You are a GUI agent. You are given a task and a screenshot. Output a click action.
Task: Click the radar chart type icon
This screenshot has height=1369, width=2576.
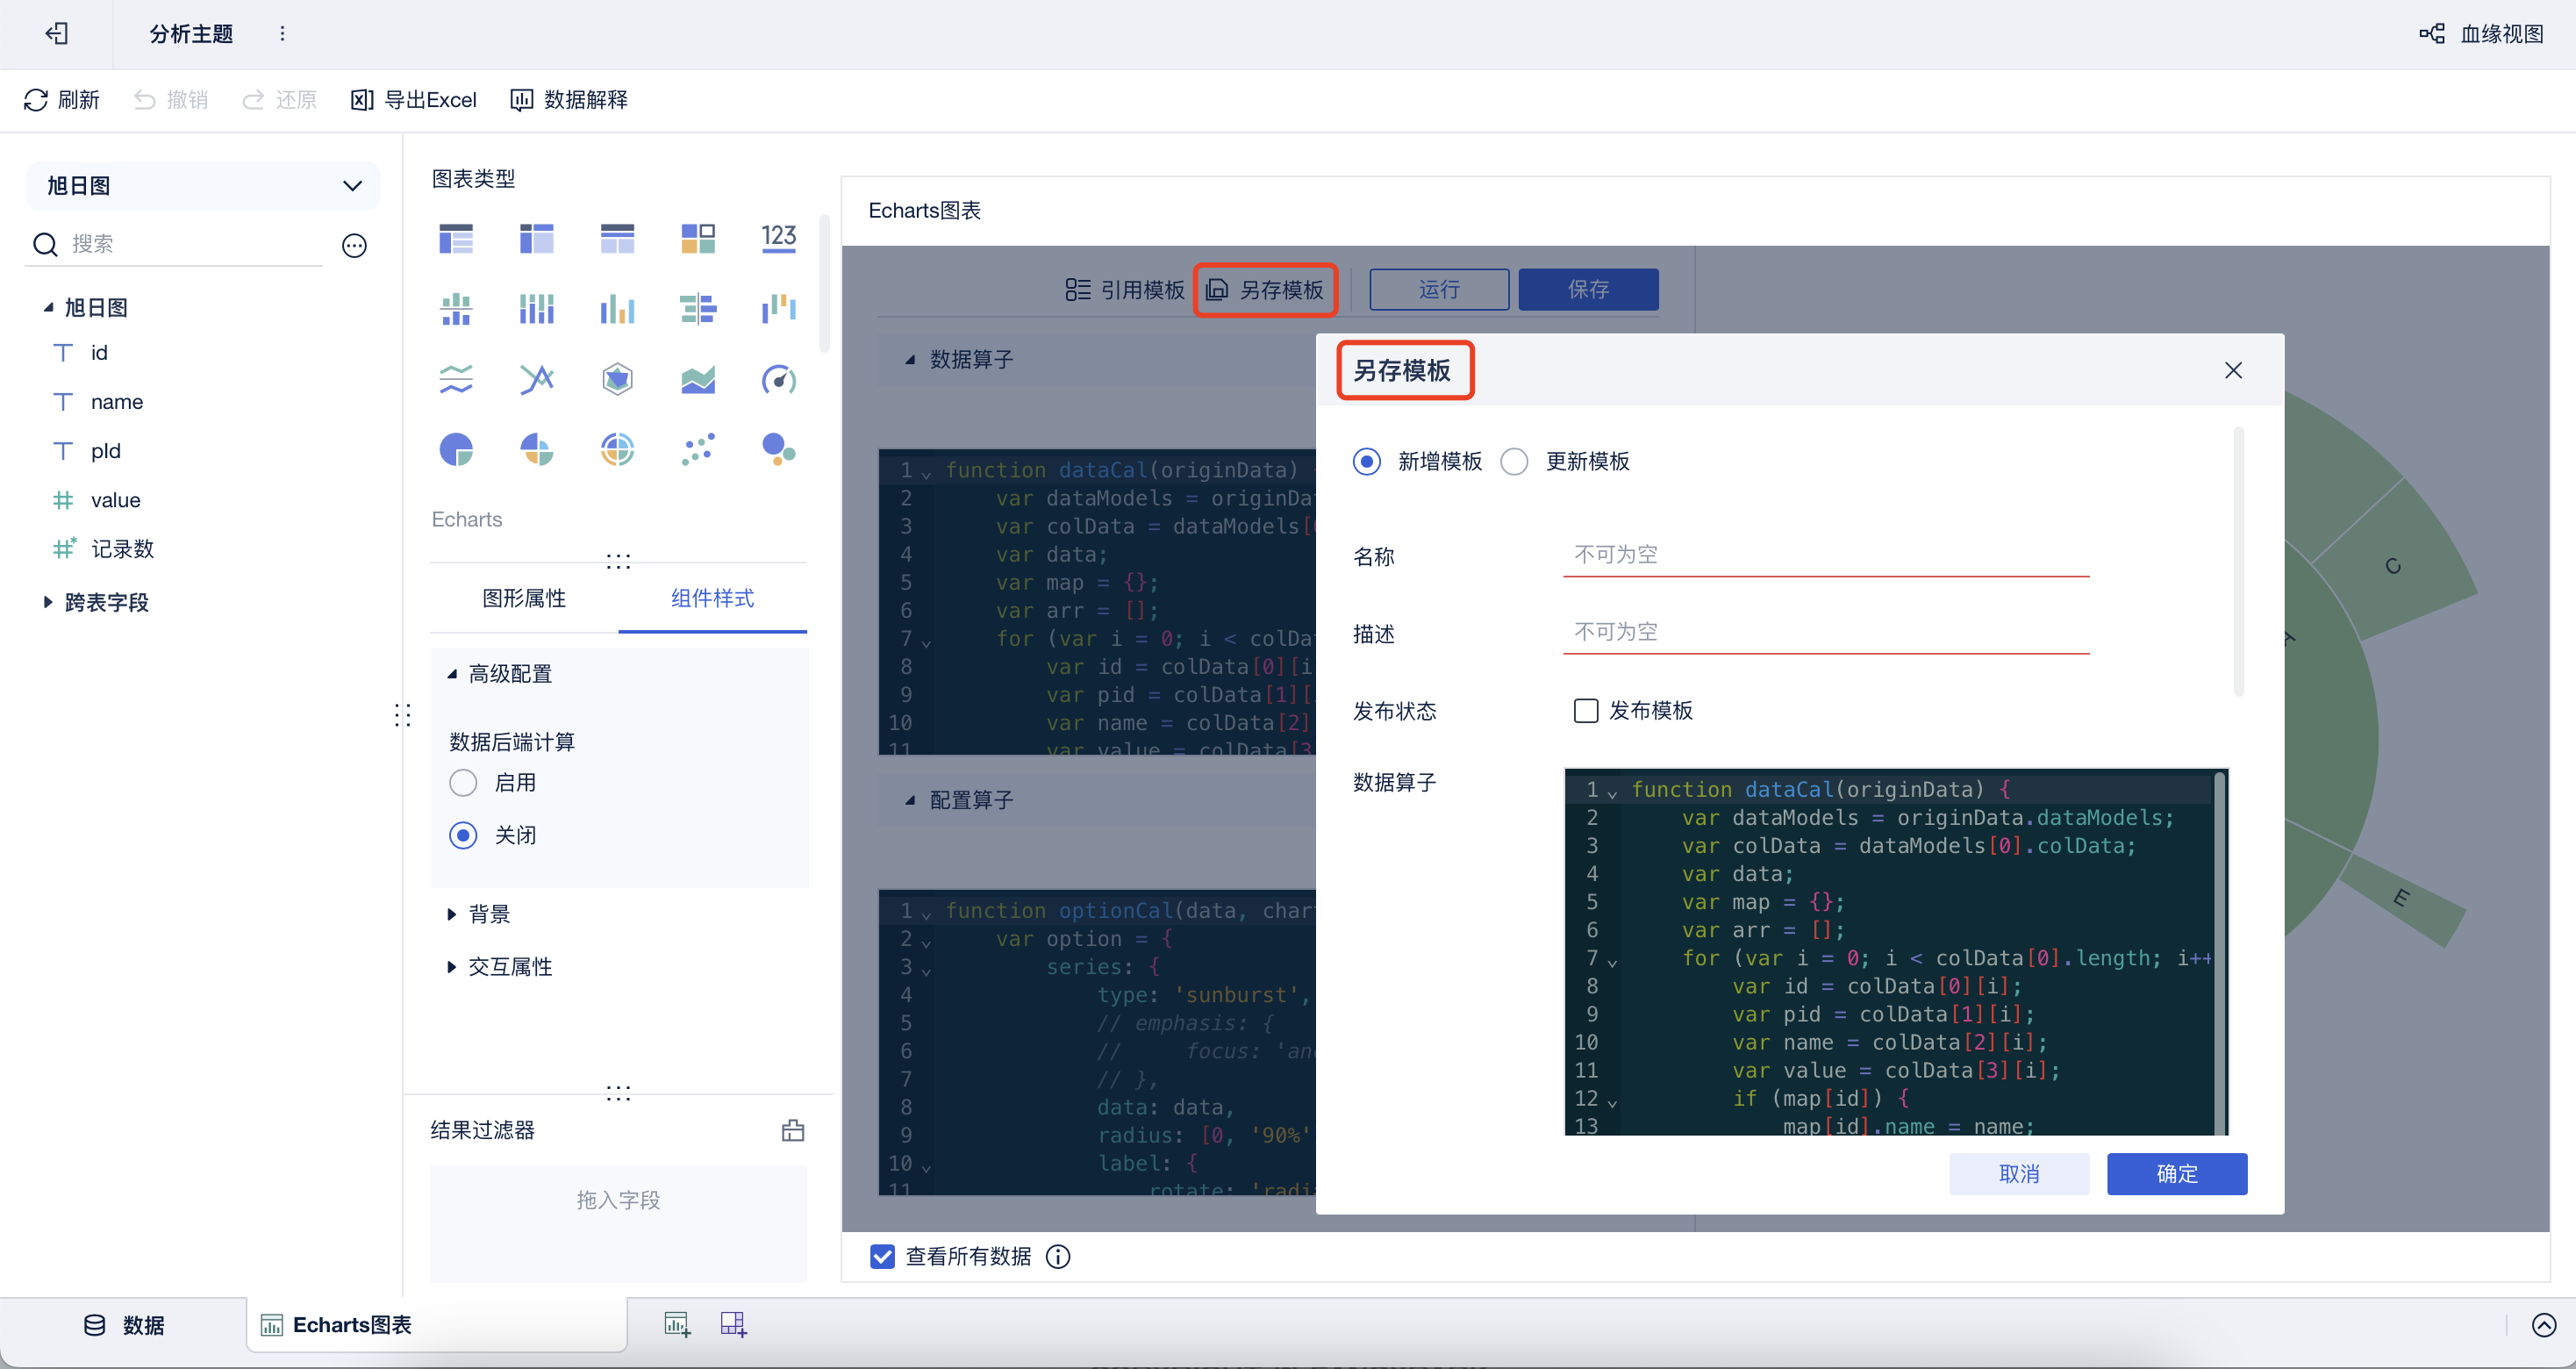(x=617, y=380)
